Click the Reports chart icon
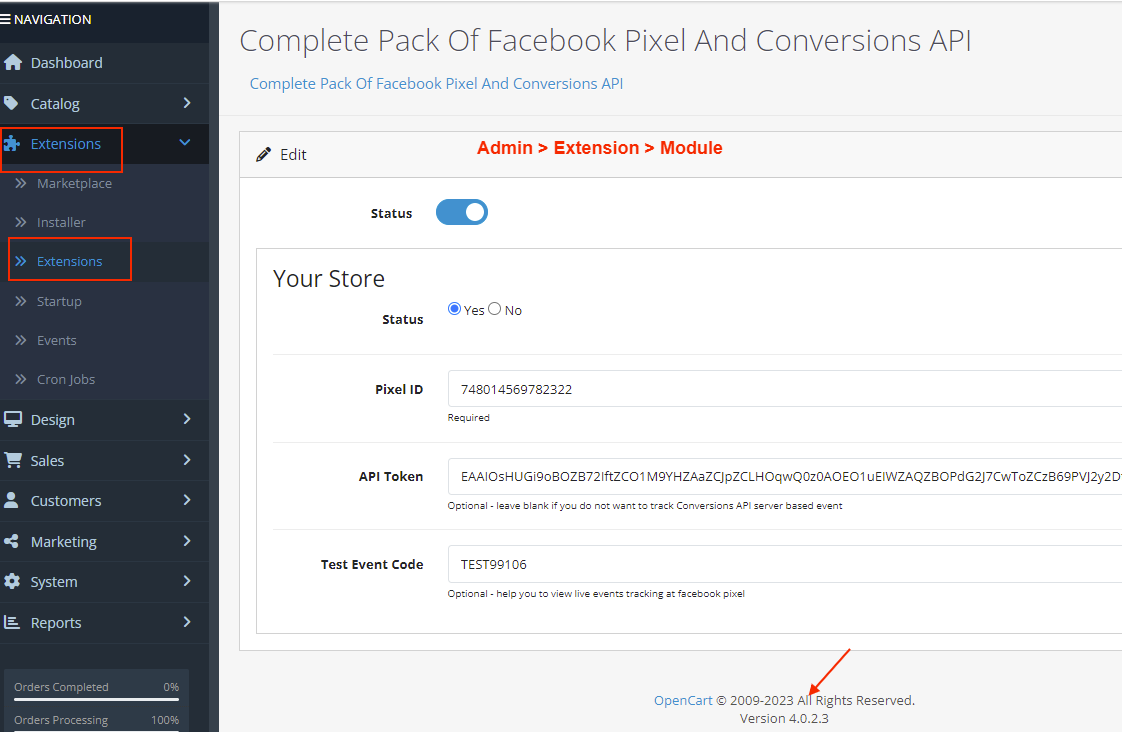 pyautogui.click(x=11, y=622)
